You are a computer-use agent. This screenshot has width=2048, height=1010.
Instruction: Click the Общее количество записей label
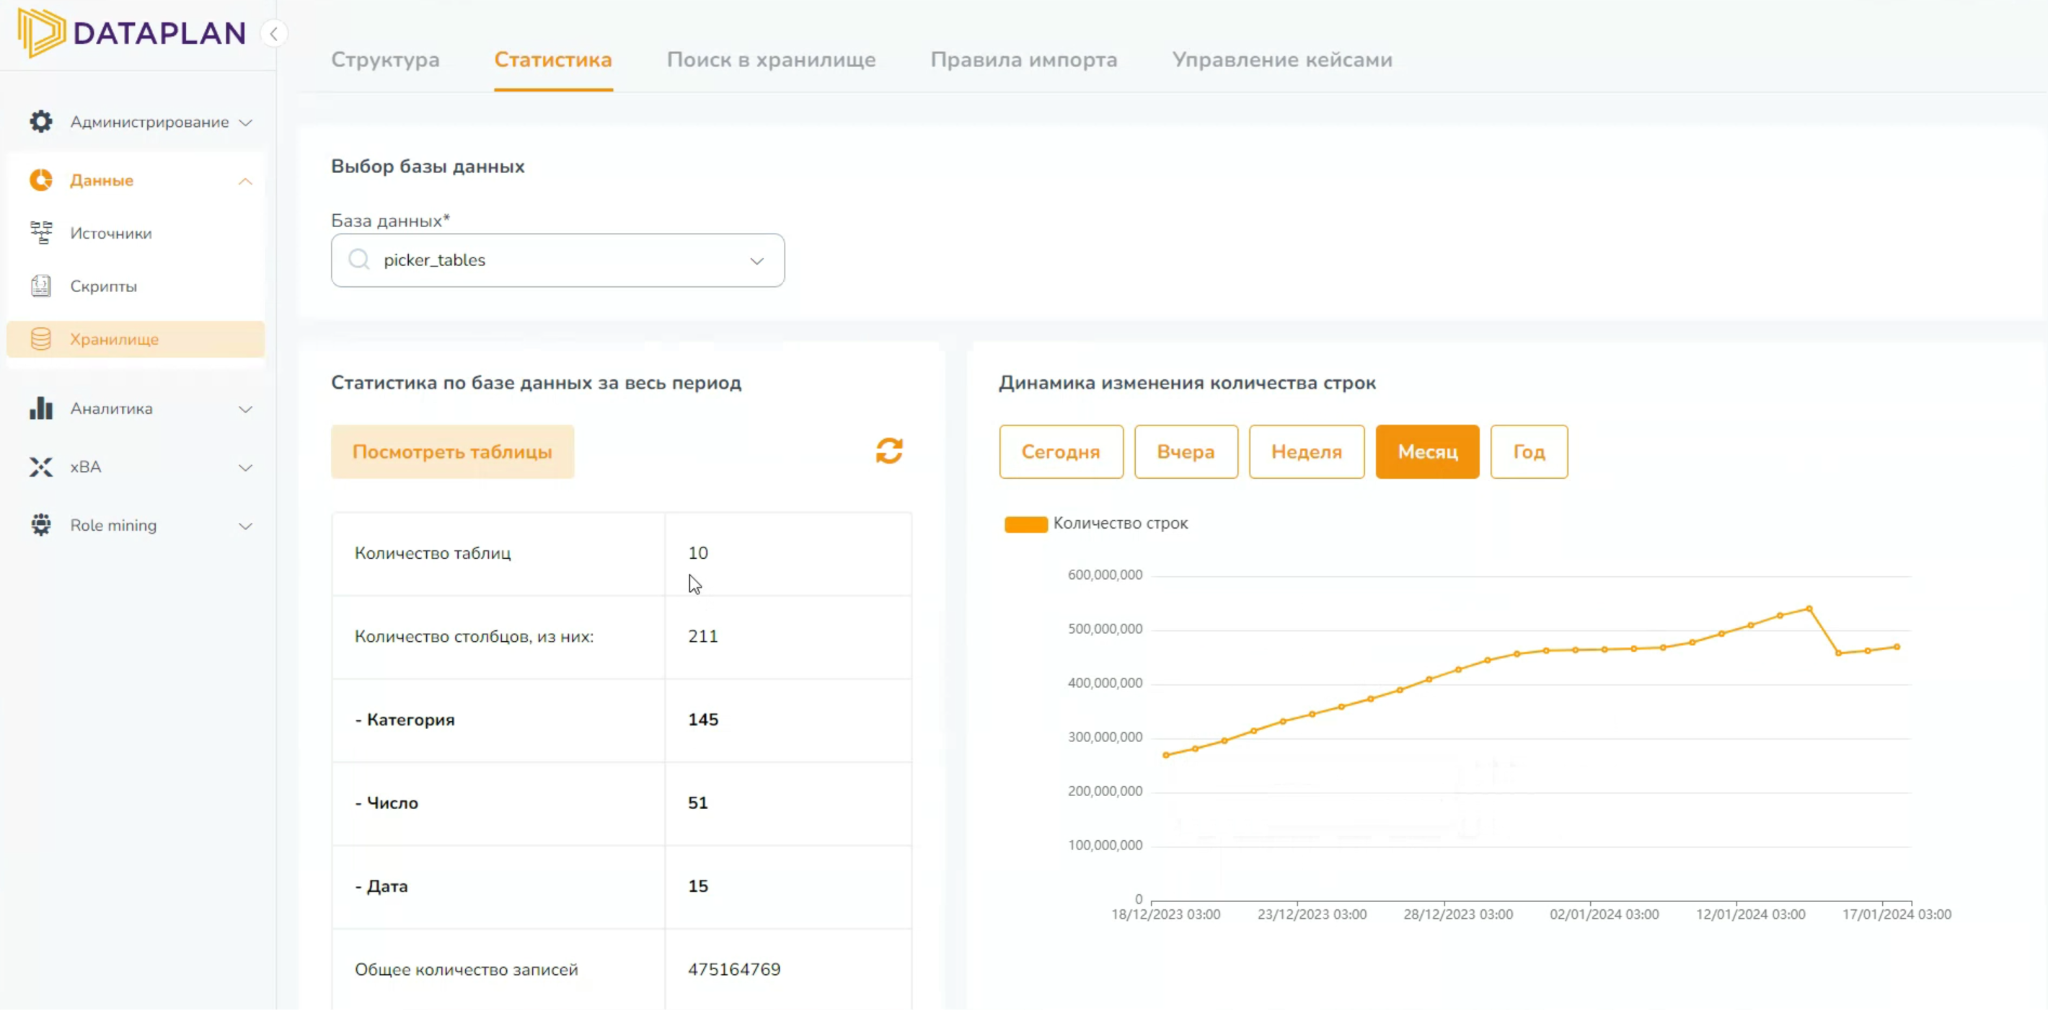pyautogui.click(x=466, y=969)
